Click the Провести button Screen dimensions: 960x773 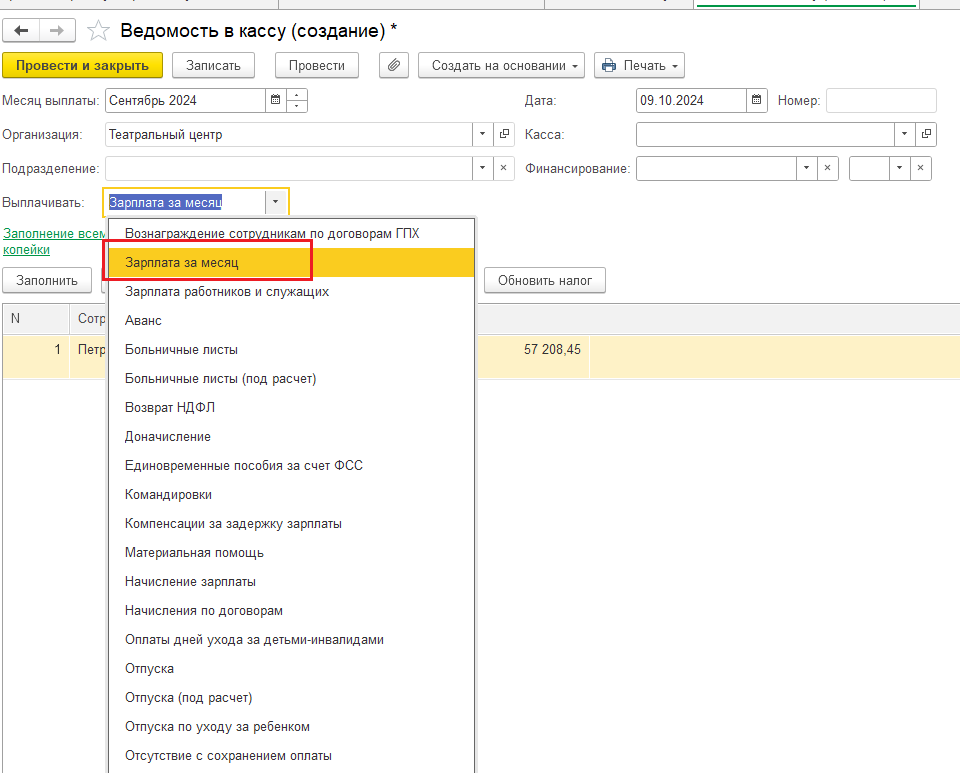coord(317,65)
